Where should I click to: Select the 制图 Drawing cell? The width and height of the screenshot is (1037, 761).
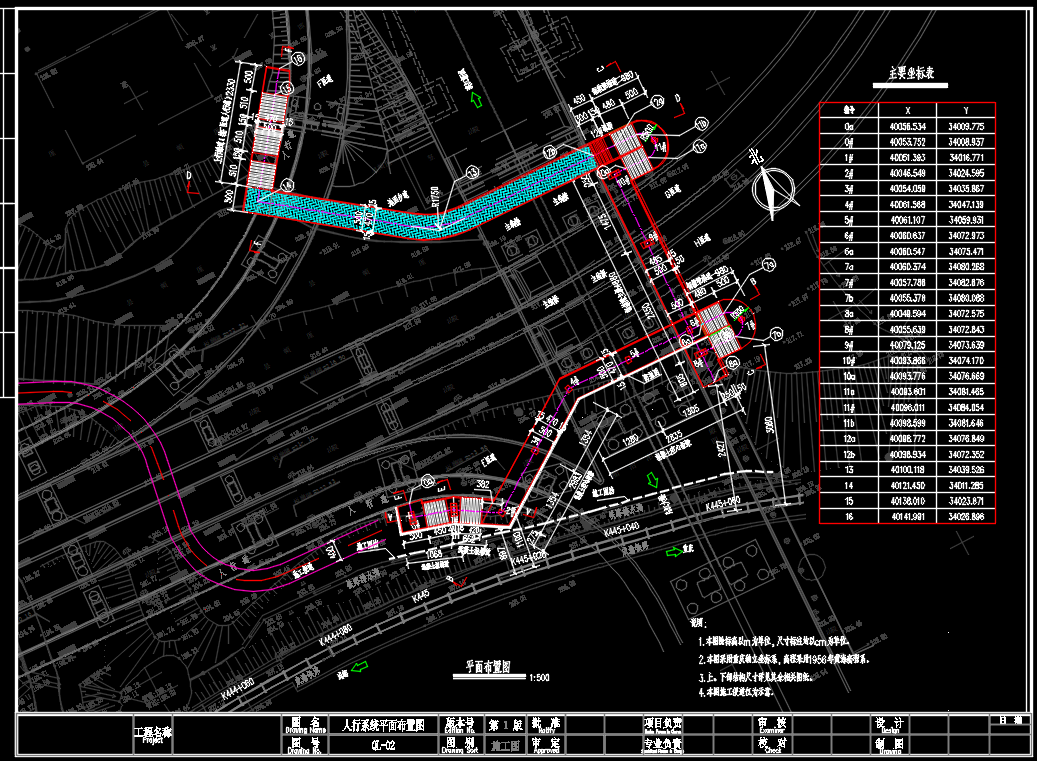890,745
